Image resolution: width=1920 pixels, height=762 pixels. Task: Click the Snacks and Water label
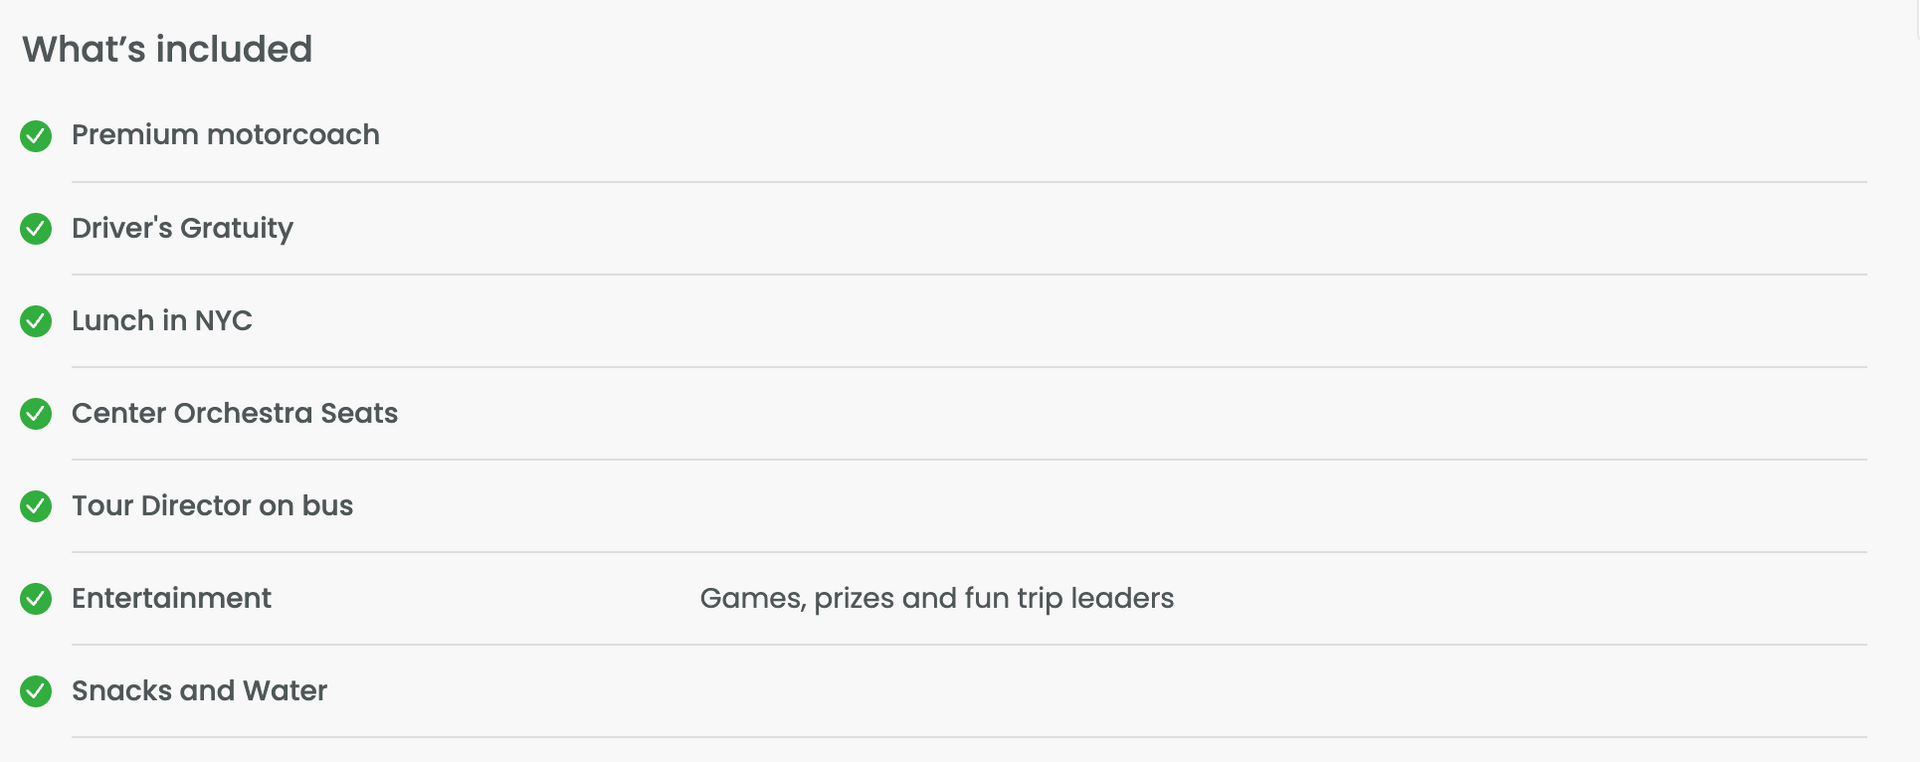(x=199, y=691)
